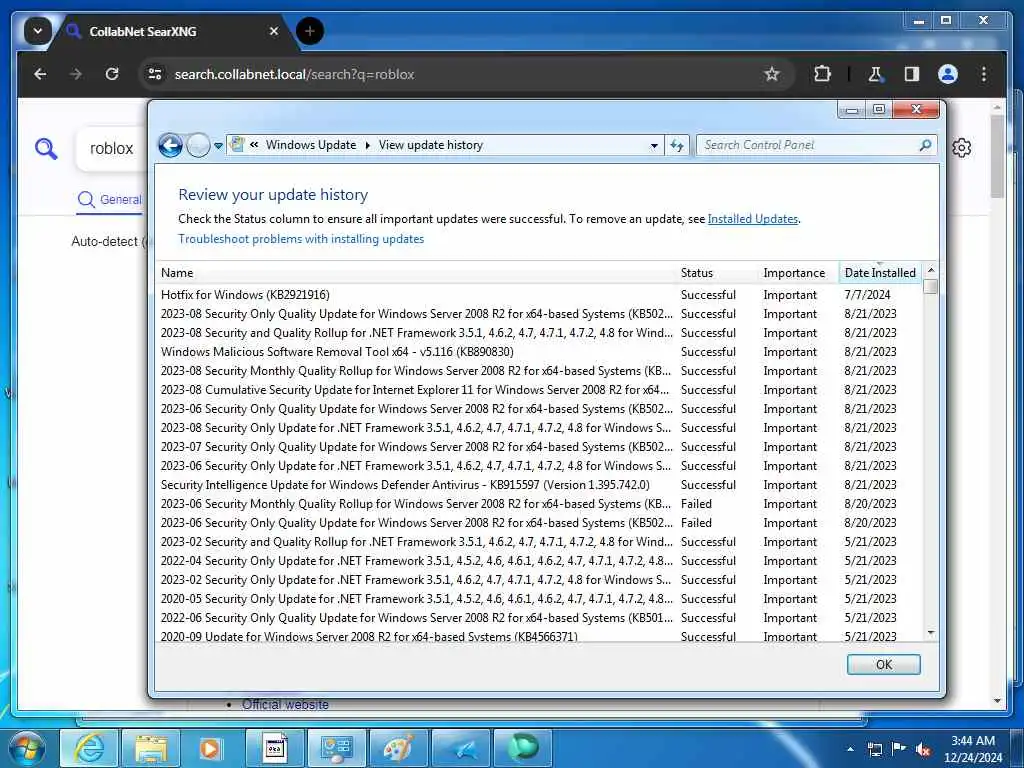Sort by the Status column header
Image resolution: width=1024 pixels, height=768 pixels.
(x=718, y=273)
